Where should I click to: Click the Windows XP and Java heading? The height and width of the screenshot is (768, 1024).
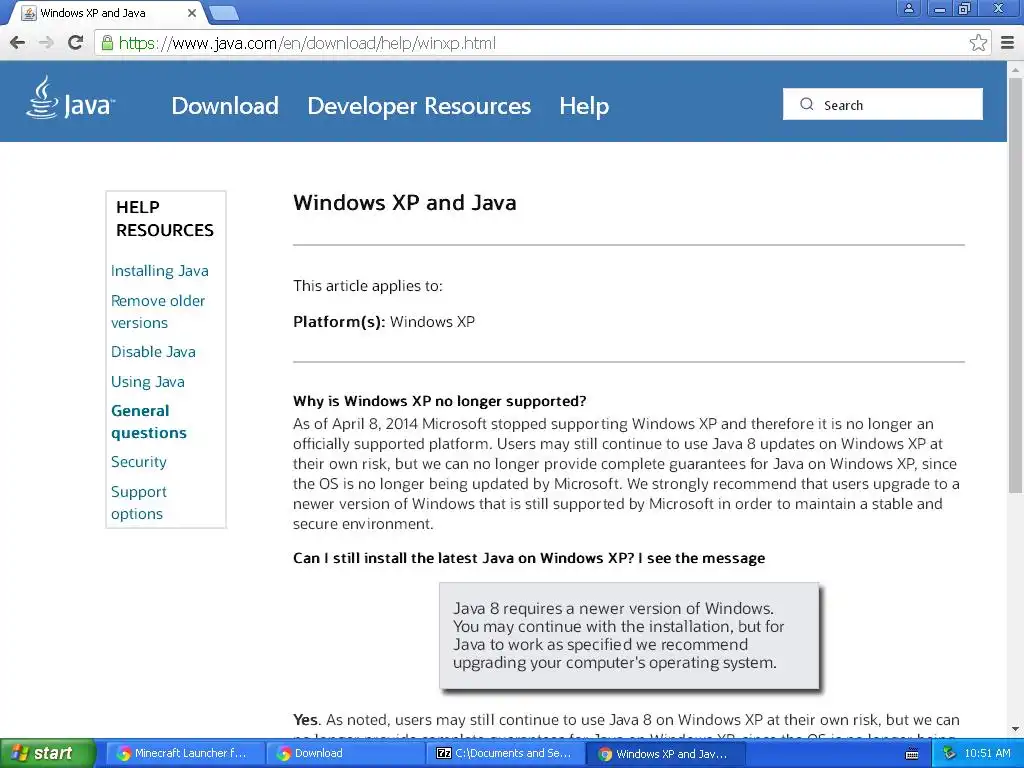pyautogui.click(x=404, y=202)
